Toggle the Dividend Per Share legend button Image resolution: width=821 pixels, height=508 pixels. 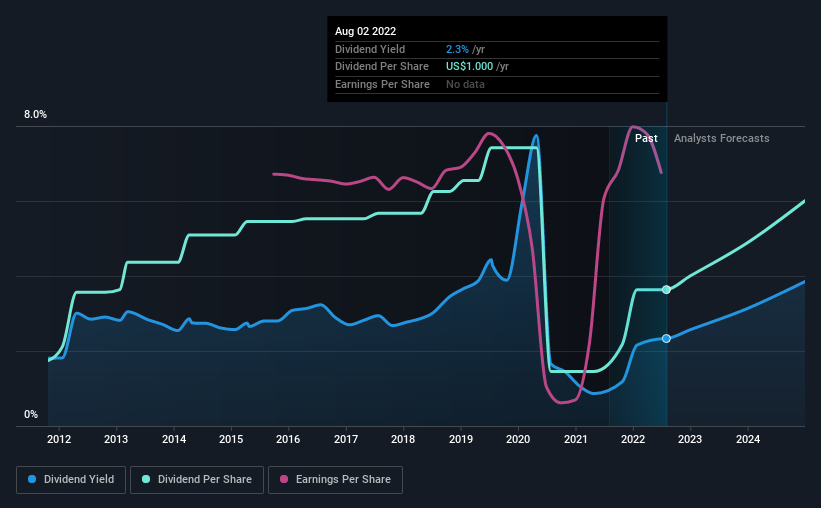pyautogui.click(x=197, y=480)
